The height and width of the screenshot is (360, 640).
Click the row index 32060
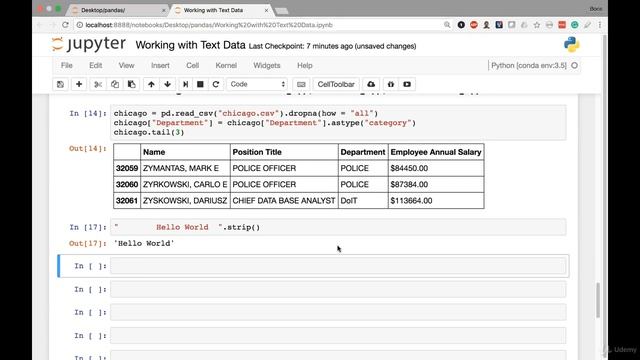click(x=127, y=184)
